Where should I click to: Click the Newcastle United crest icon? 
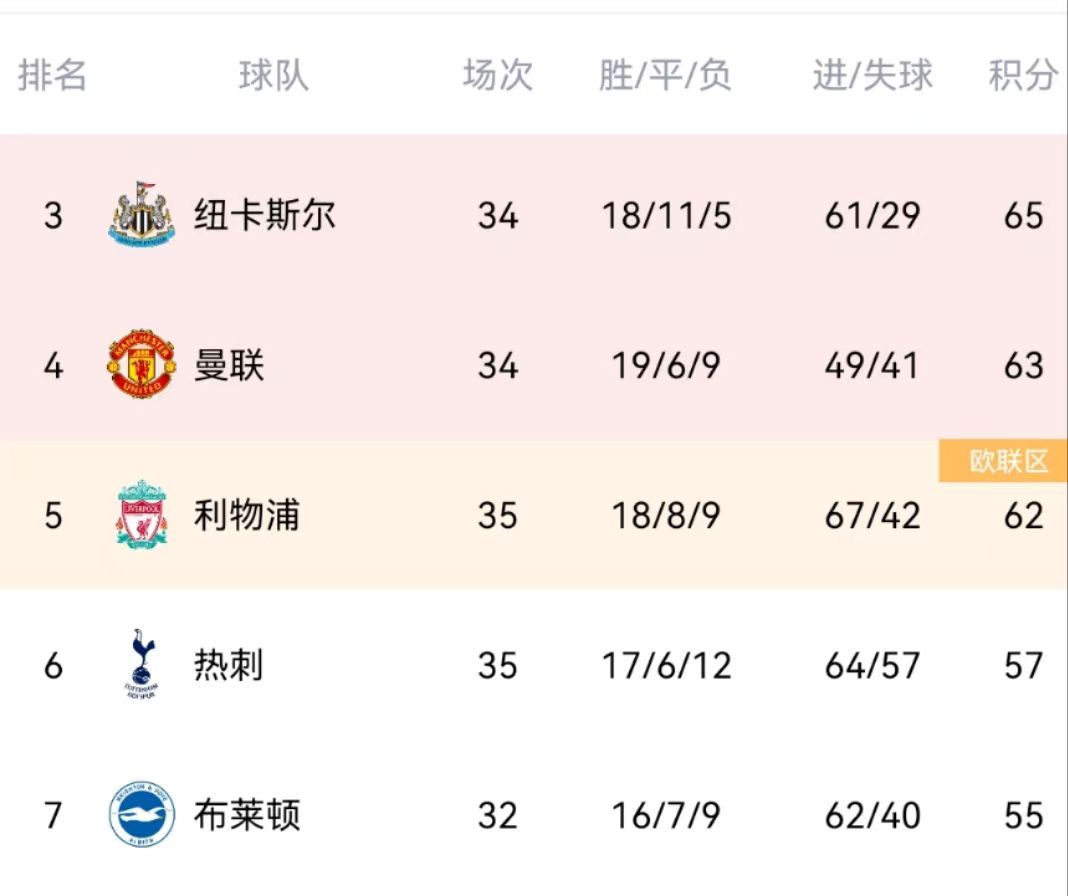[142, 215]
